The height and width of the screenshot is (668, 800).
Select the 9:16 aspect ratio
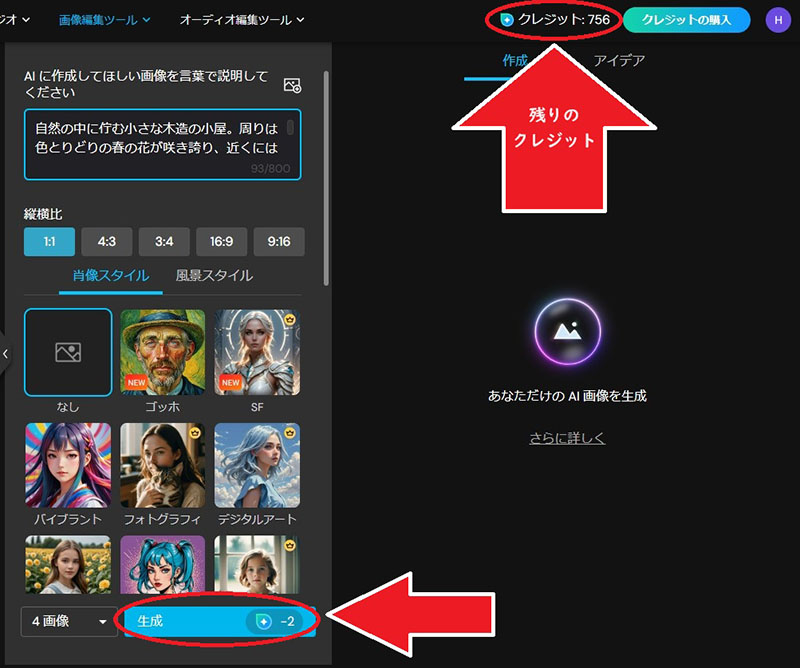click(279, 241)
